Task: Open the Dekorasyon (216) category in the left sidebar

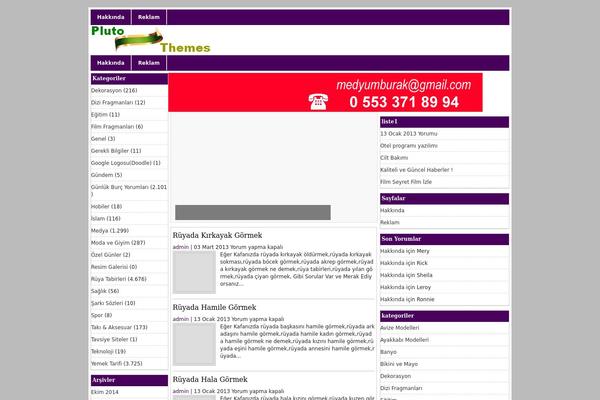Action: [x=114, y=90]
